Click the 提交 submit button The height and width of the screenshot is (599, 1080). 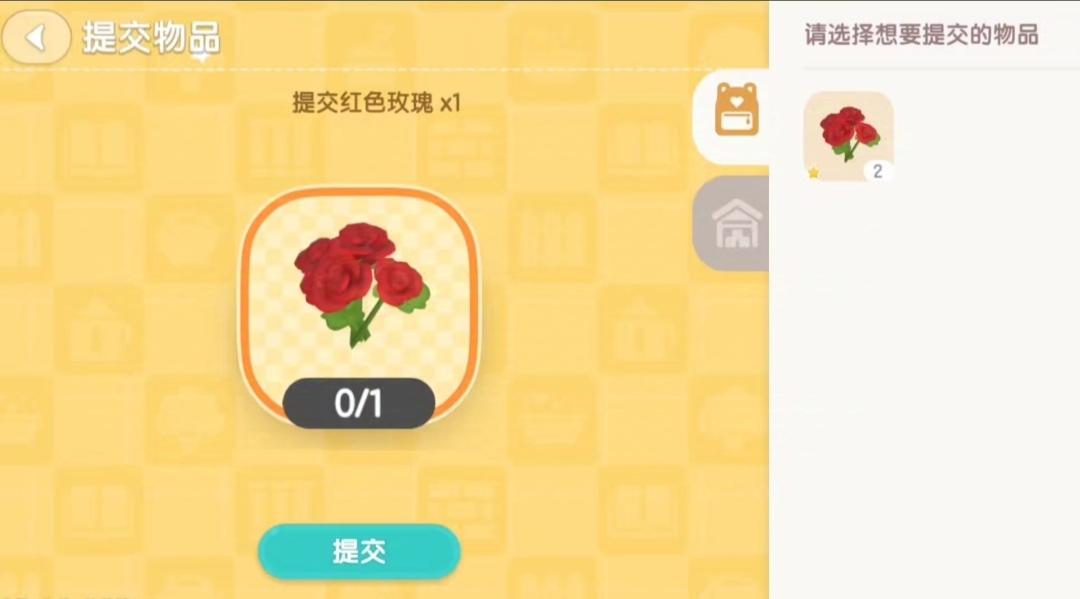tap(359, 551)
